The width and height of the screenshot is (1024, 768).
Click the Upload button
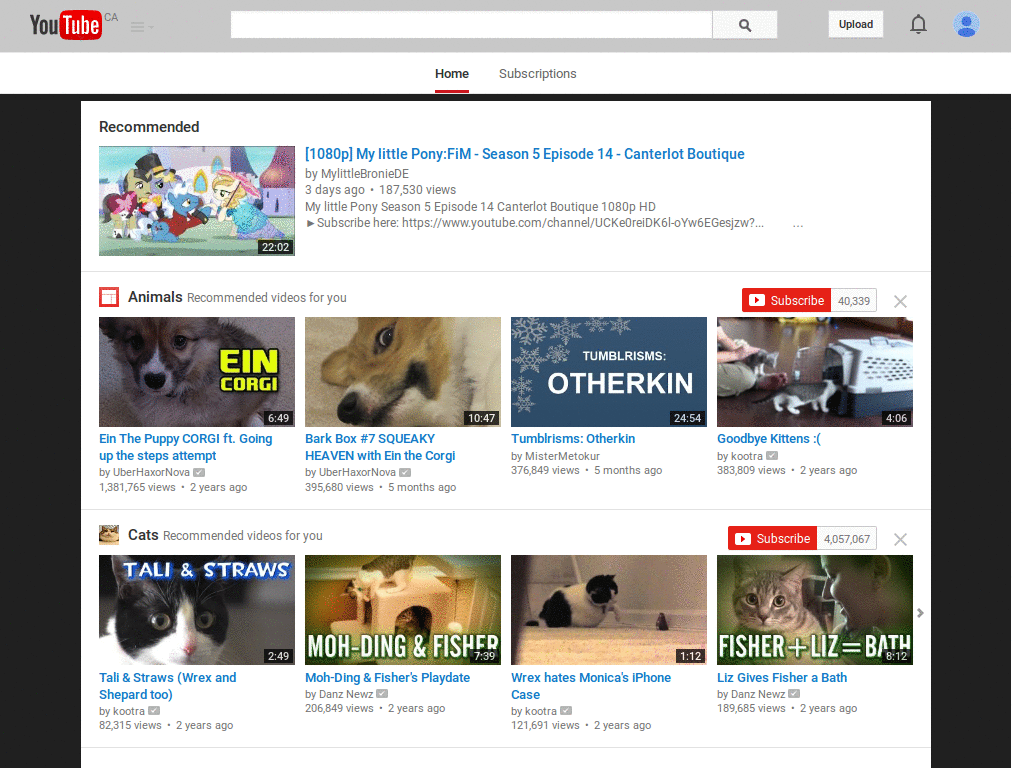click(856, 24)
